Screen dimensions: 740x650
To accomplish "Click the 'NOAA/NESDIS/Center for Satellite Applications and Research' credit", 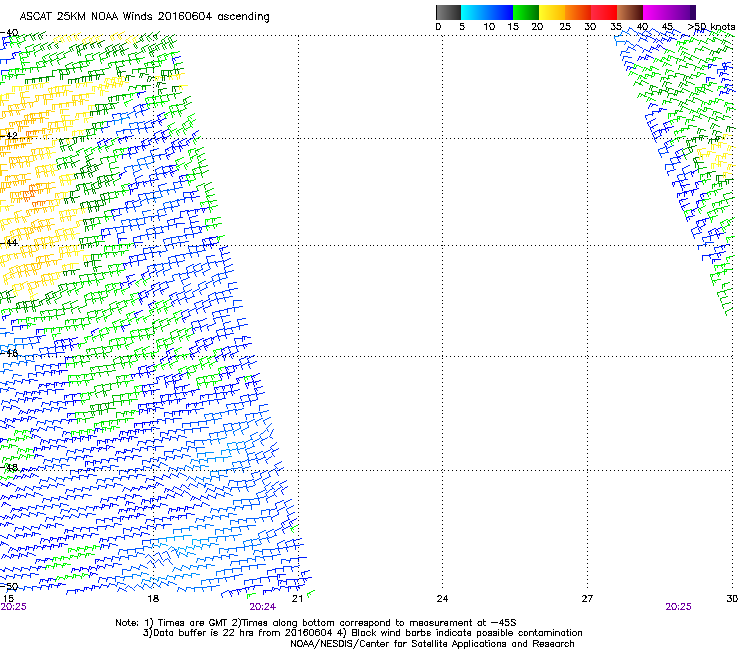I will coord(432,644).
